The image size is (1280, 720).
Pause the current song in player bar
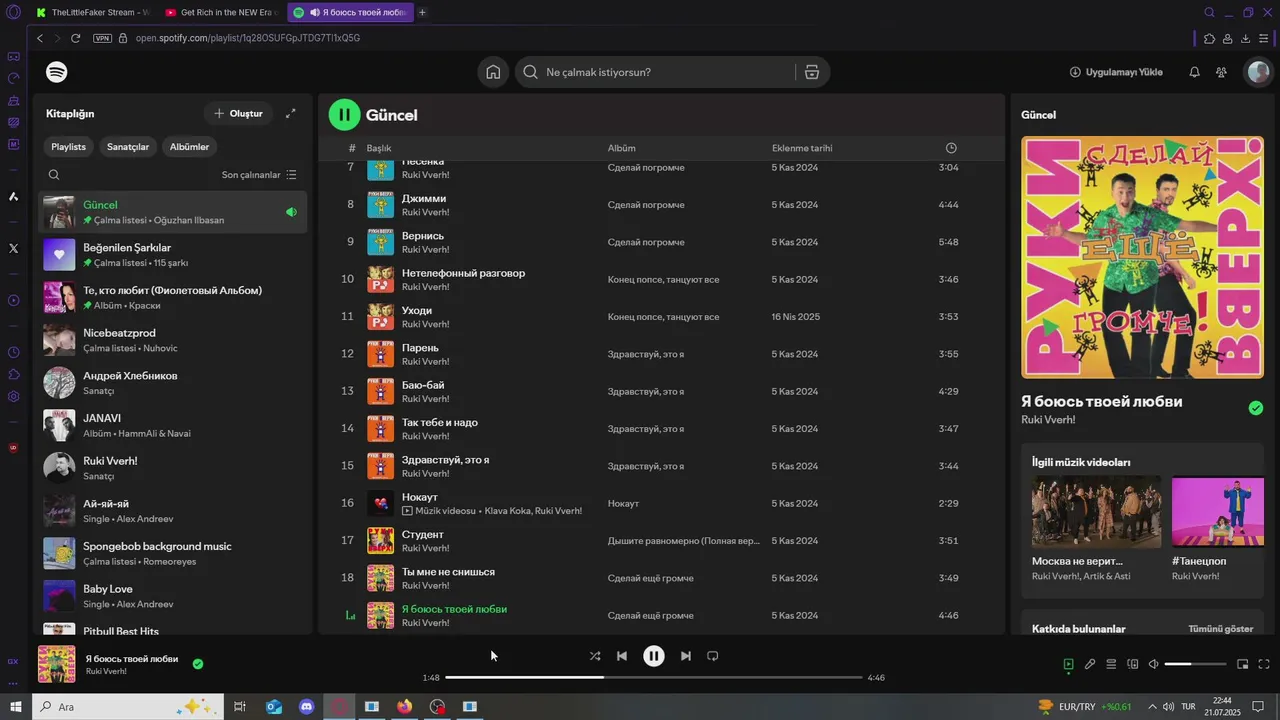tap(653, 656)
